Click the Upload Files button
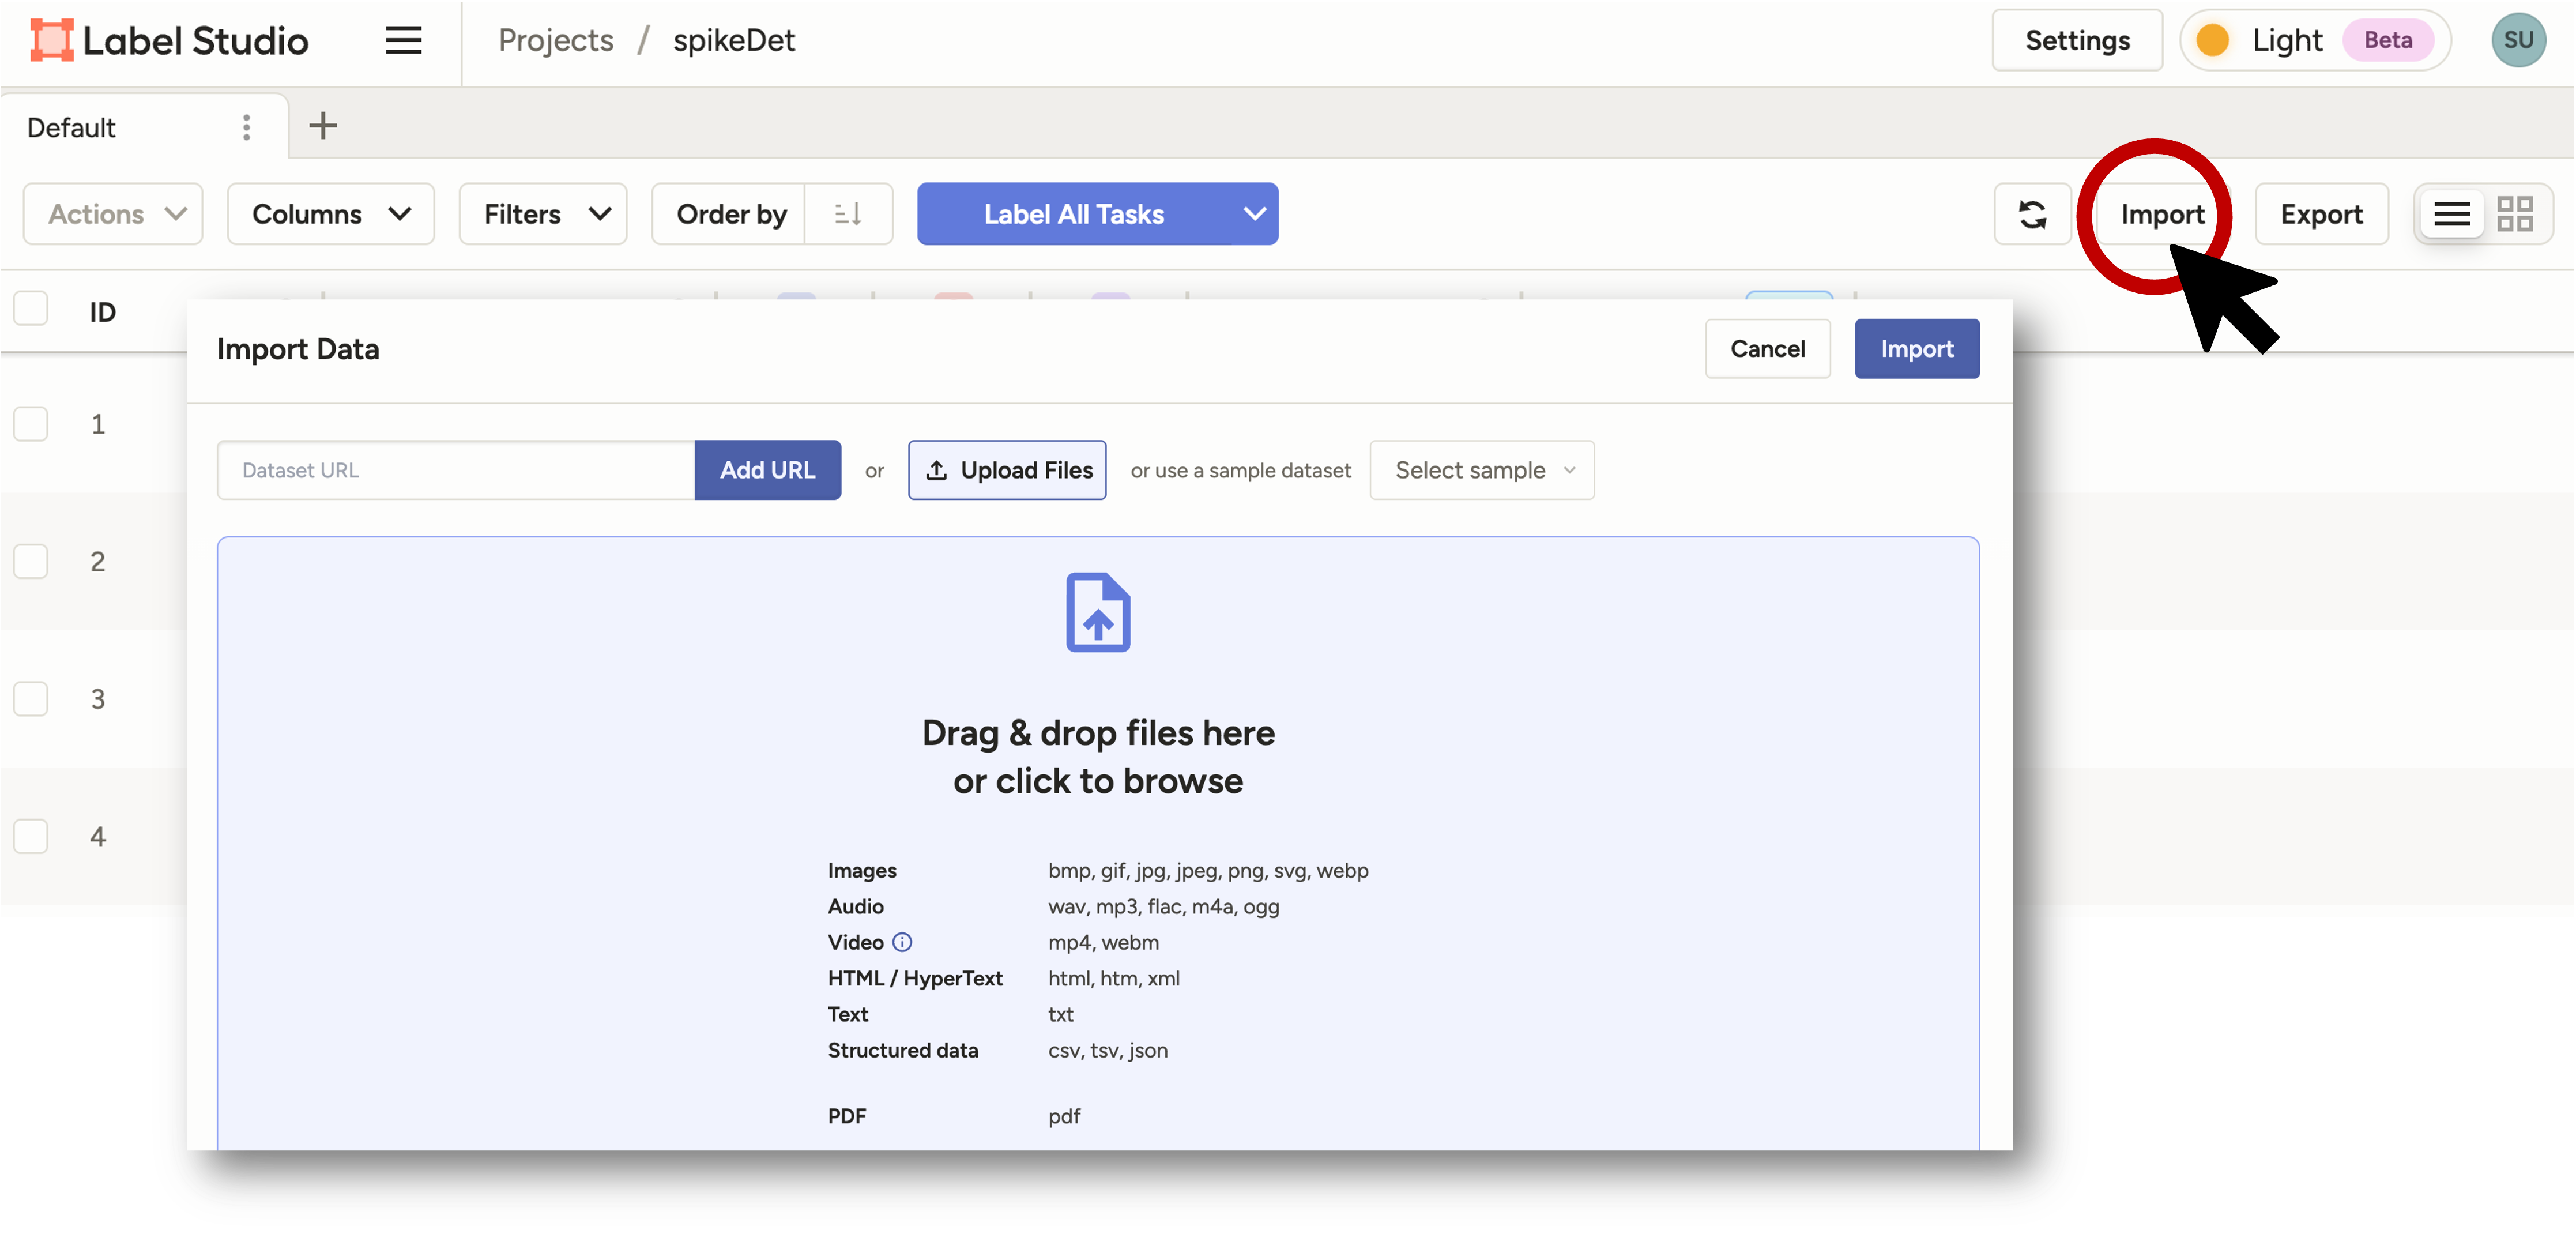This screenshot has width=2576, height=1234. (1007, 470)
